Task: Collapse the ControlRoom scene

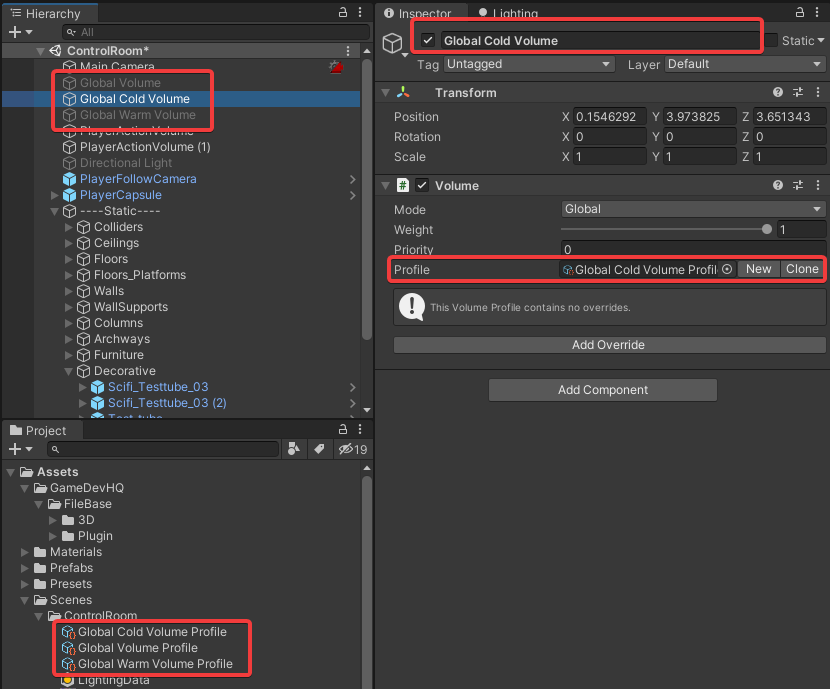Action: pyautogui.click(x=40, y=51)
